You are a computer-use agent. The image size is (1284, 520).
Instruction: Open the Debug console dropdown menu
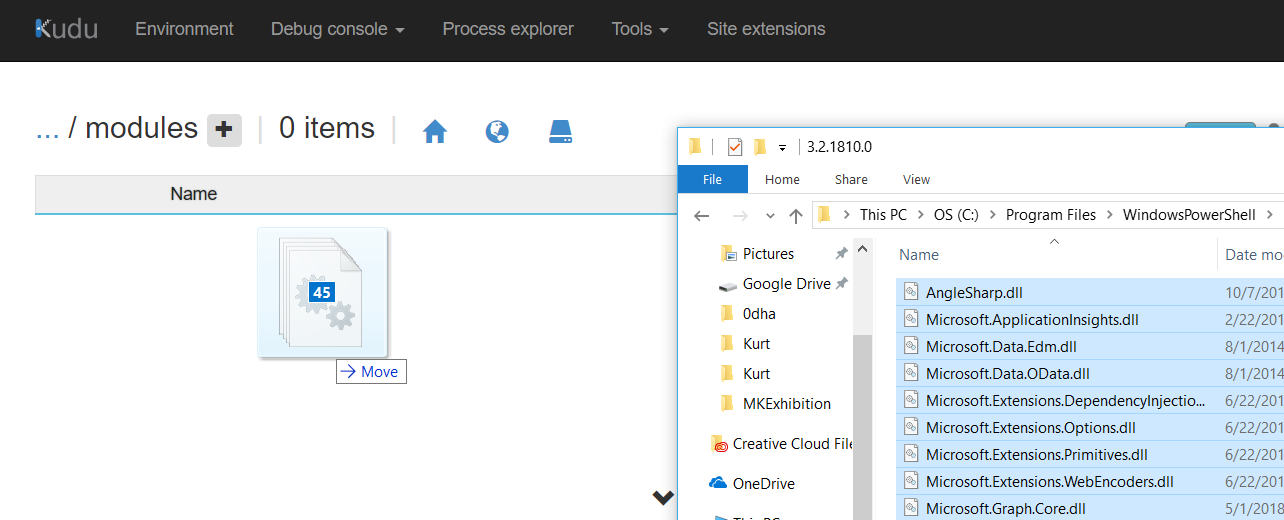point(338,29)
